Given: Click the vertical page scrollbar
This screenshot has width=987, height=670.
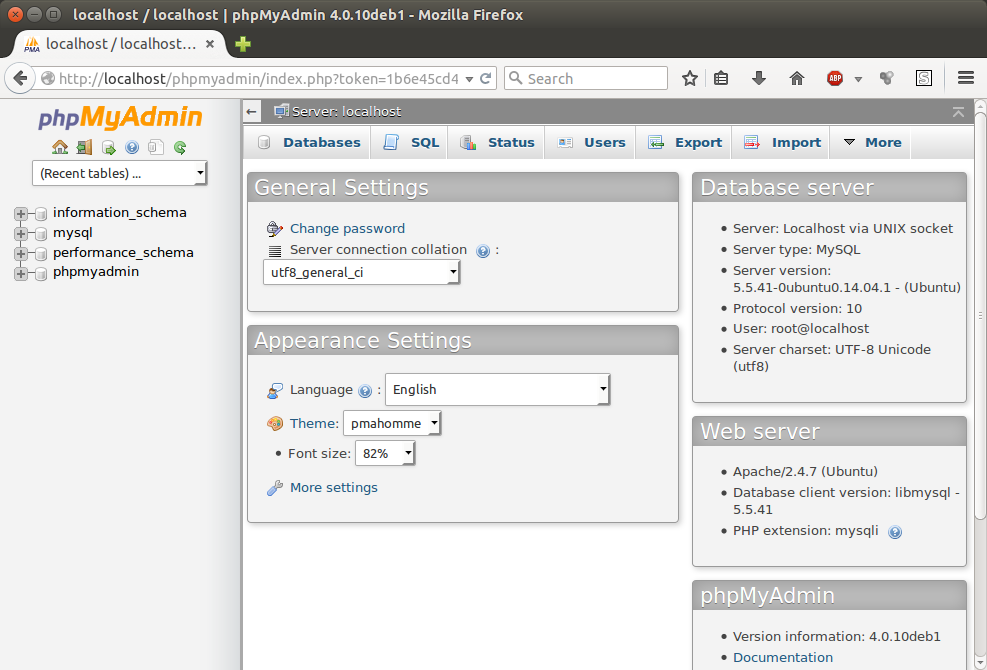Looking at the screenshot, I should (x=980, y=315).
